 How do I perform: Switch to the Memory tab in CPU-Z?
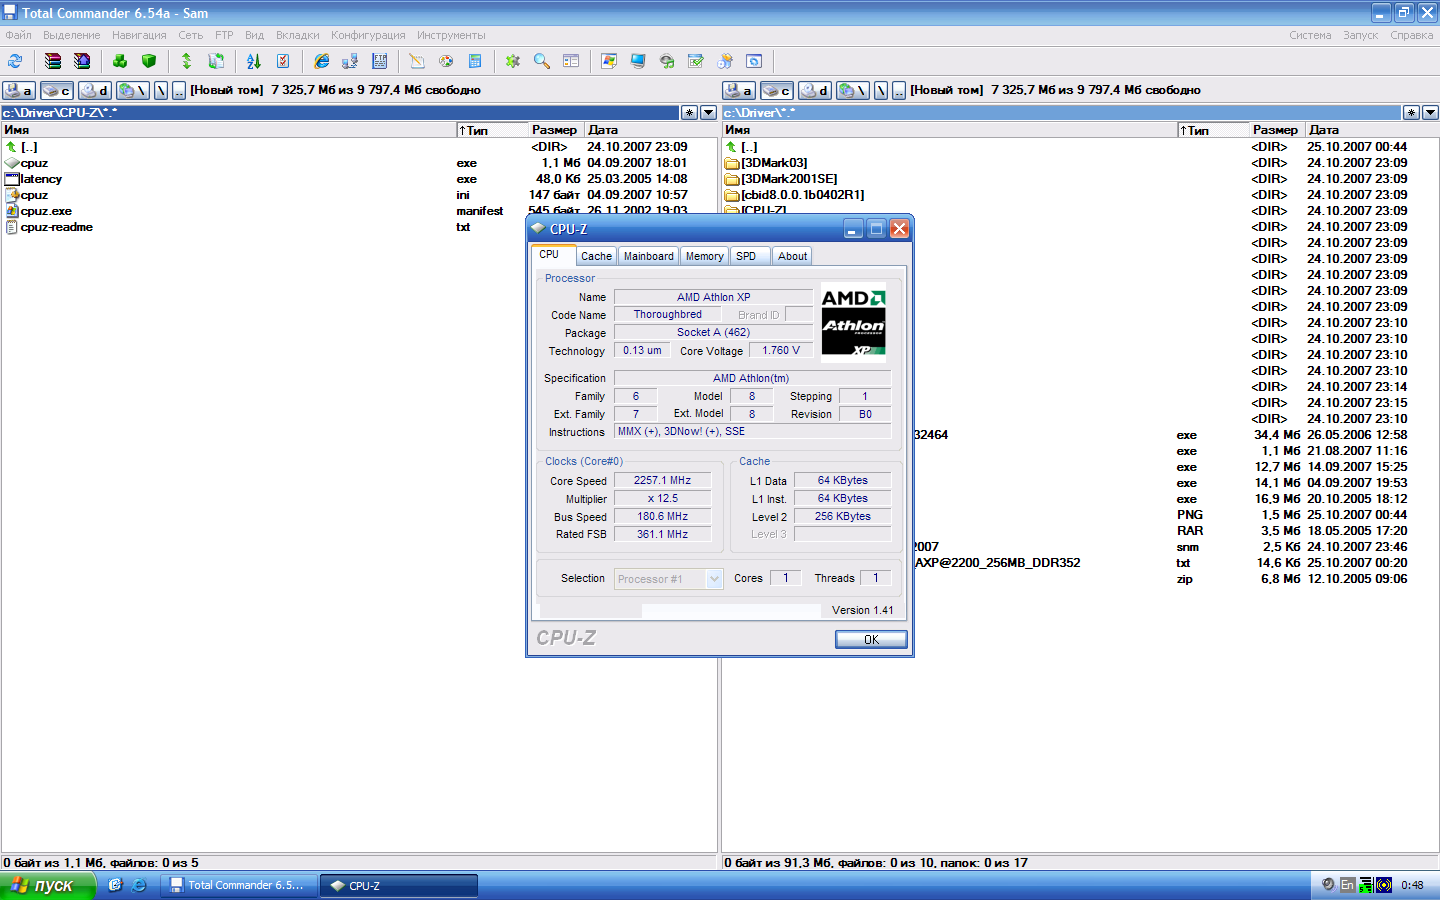coord(705,256)
